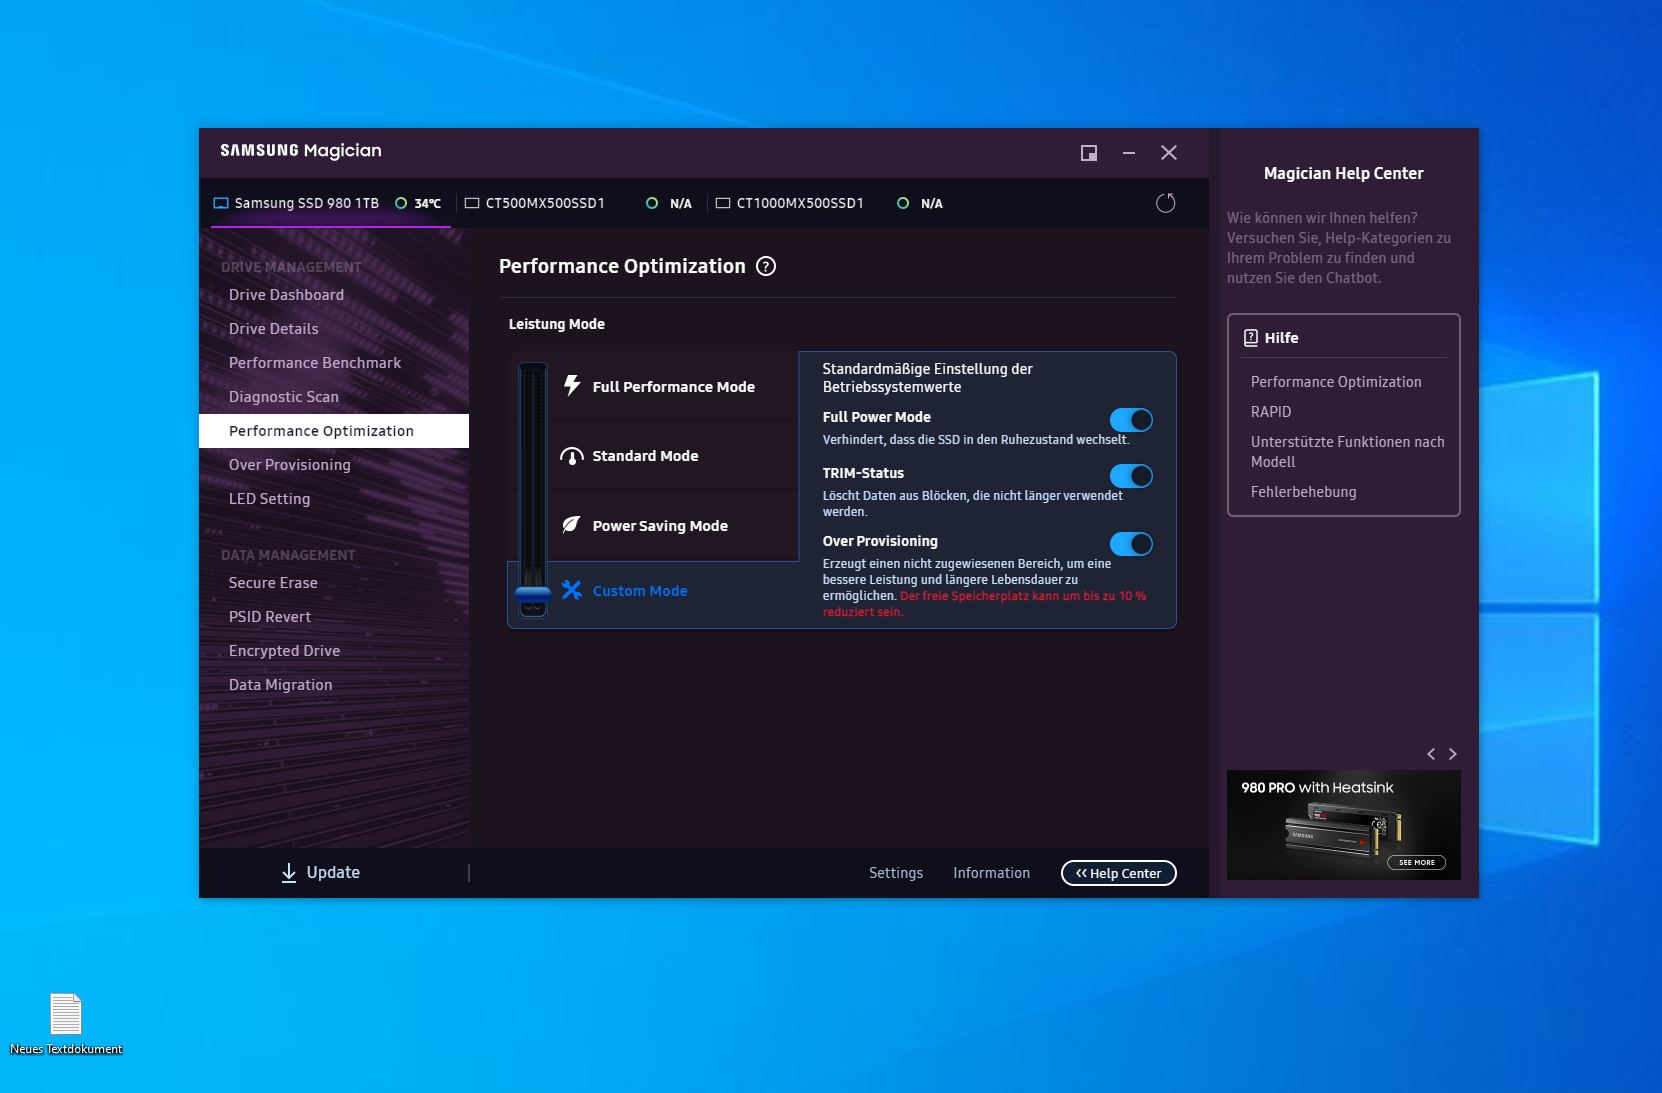Open LED Setting in the sidebar
1662x1093 pixels.
click(270, 499)
